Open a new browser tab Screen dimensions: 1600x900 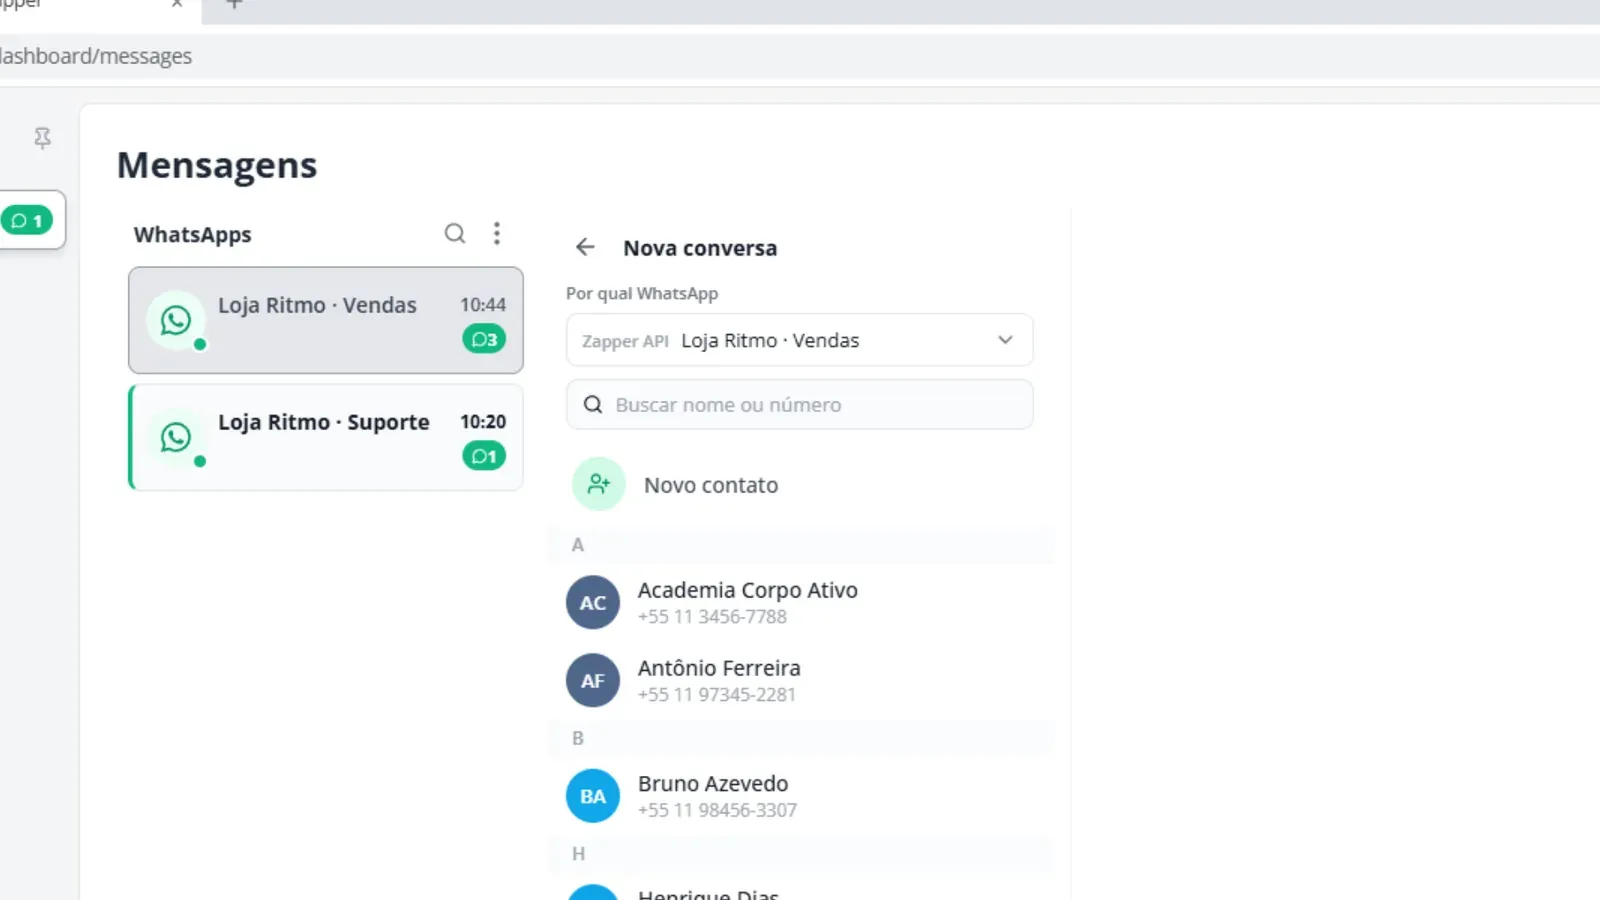[234, 4]
